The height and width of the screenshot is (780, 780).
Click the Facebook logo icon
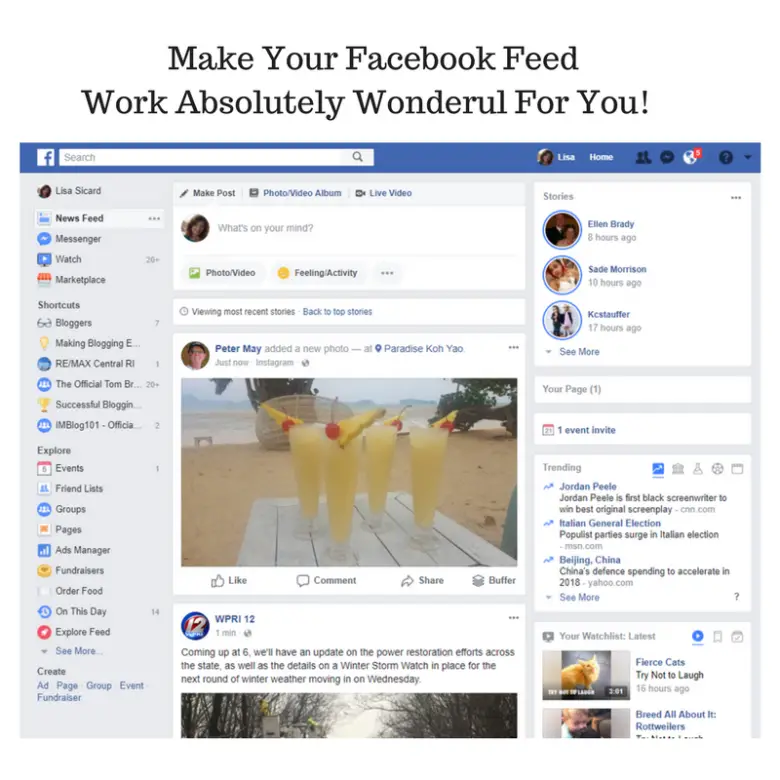point(46,157)
